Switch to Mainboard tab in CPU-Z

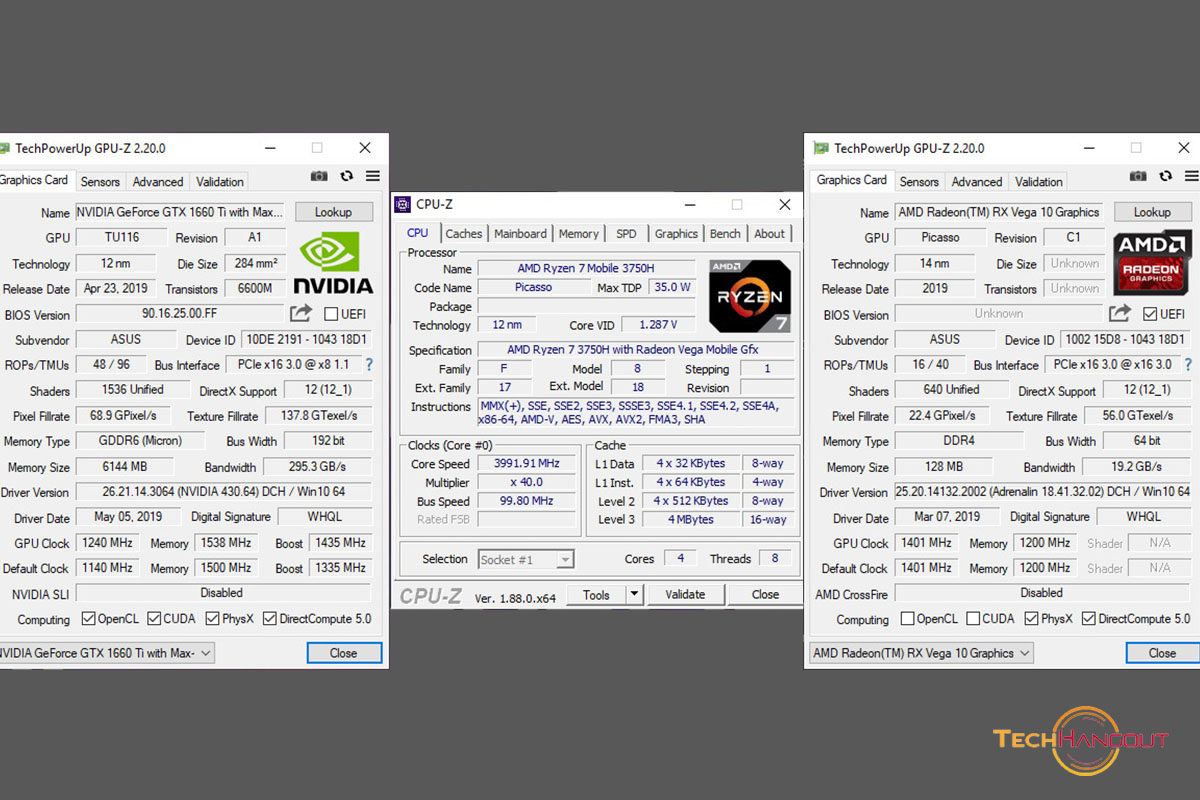click(520, 234)
